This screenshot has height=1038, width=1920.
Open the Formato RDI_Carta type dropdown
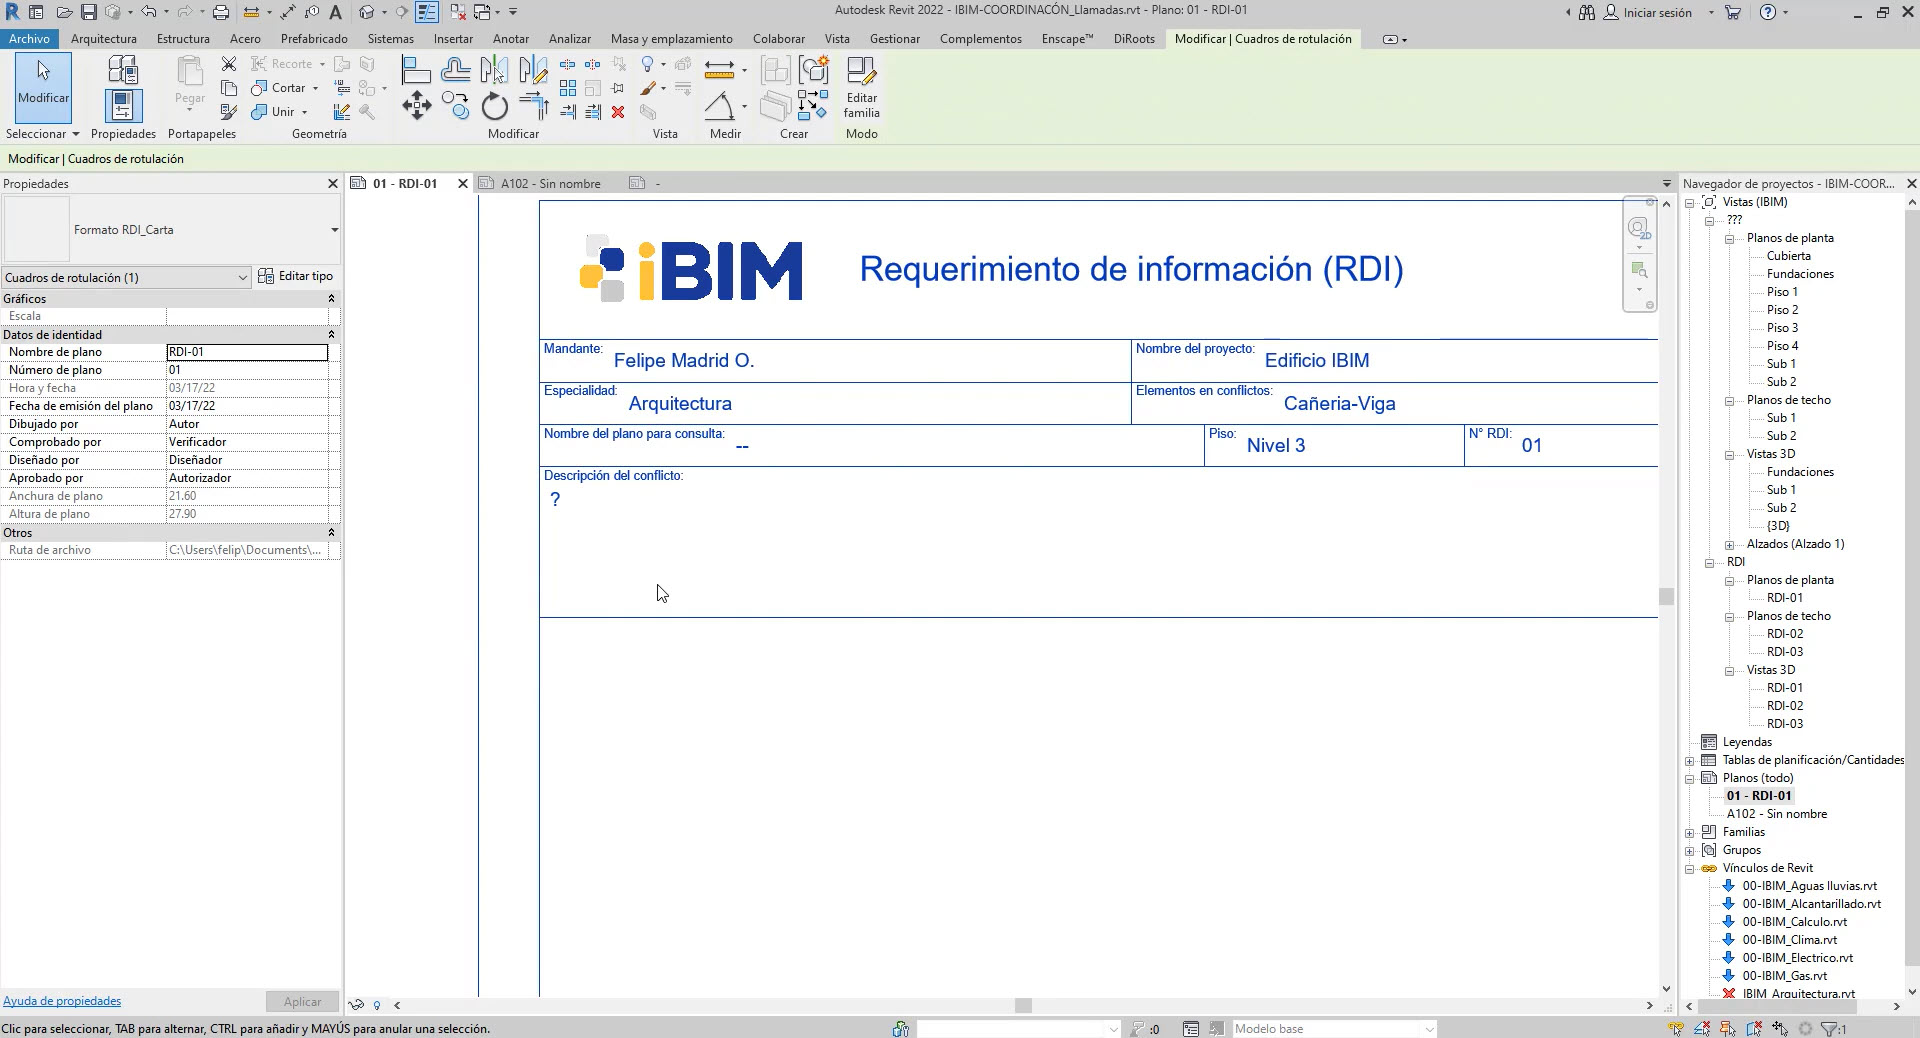tap(334, 231)
